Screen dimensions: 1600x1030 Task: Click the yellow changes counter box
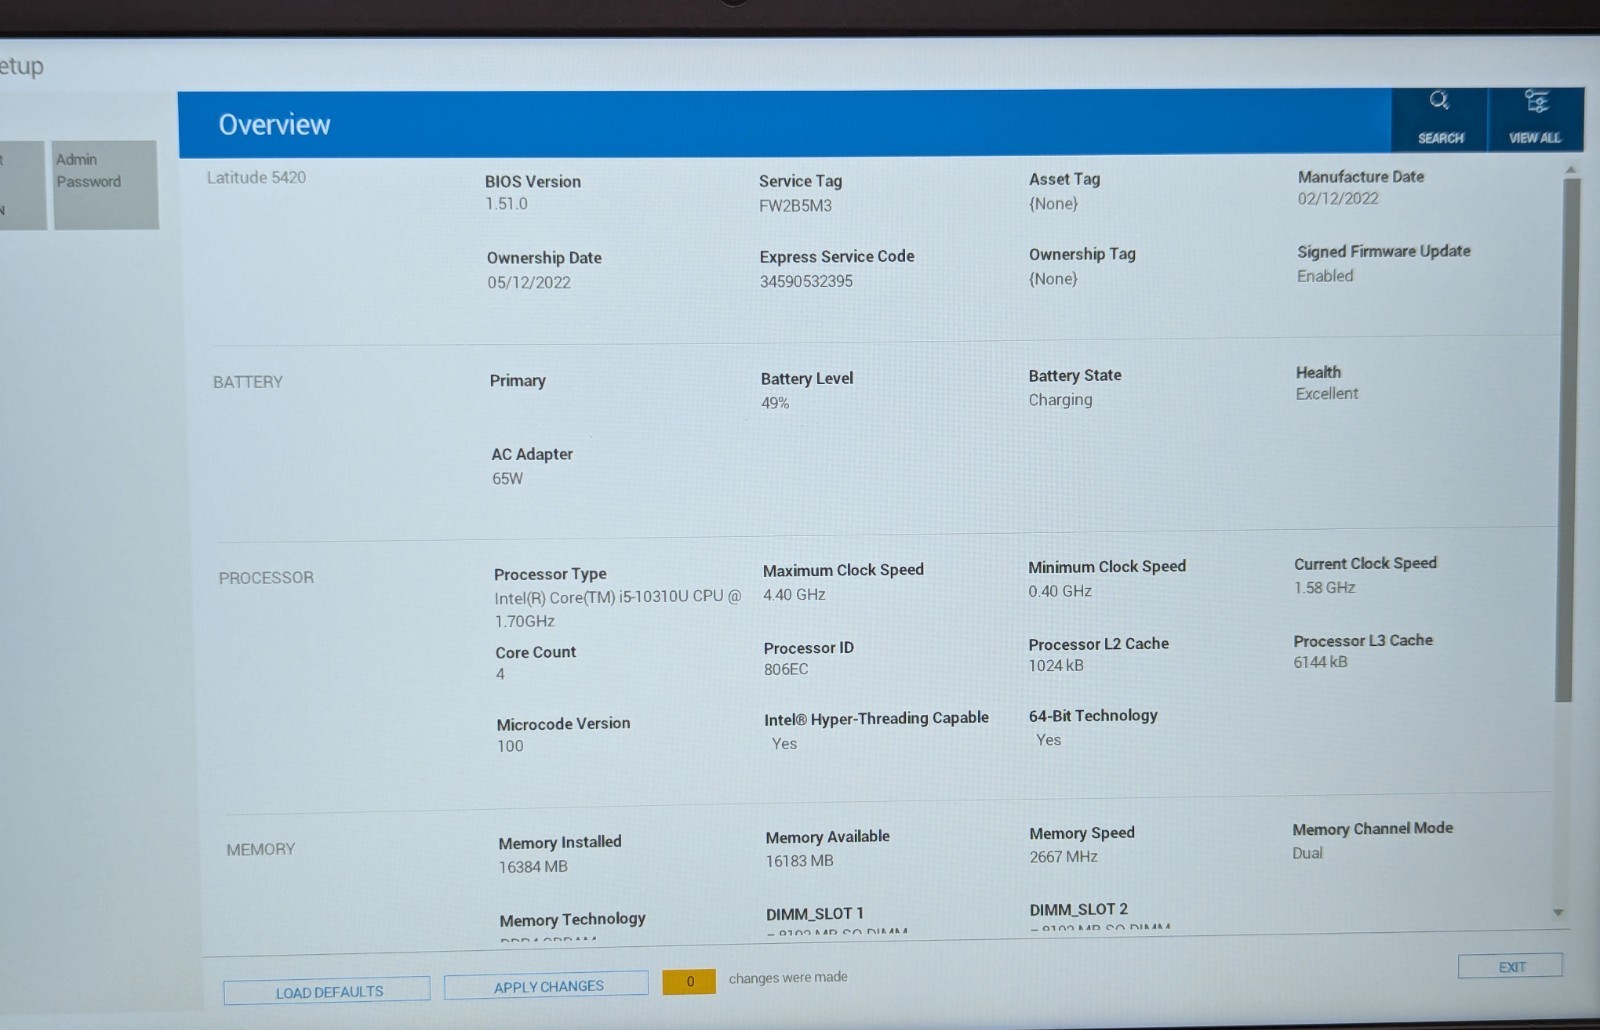coord(689,981)
